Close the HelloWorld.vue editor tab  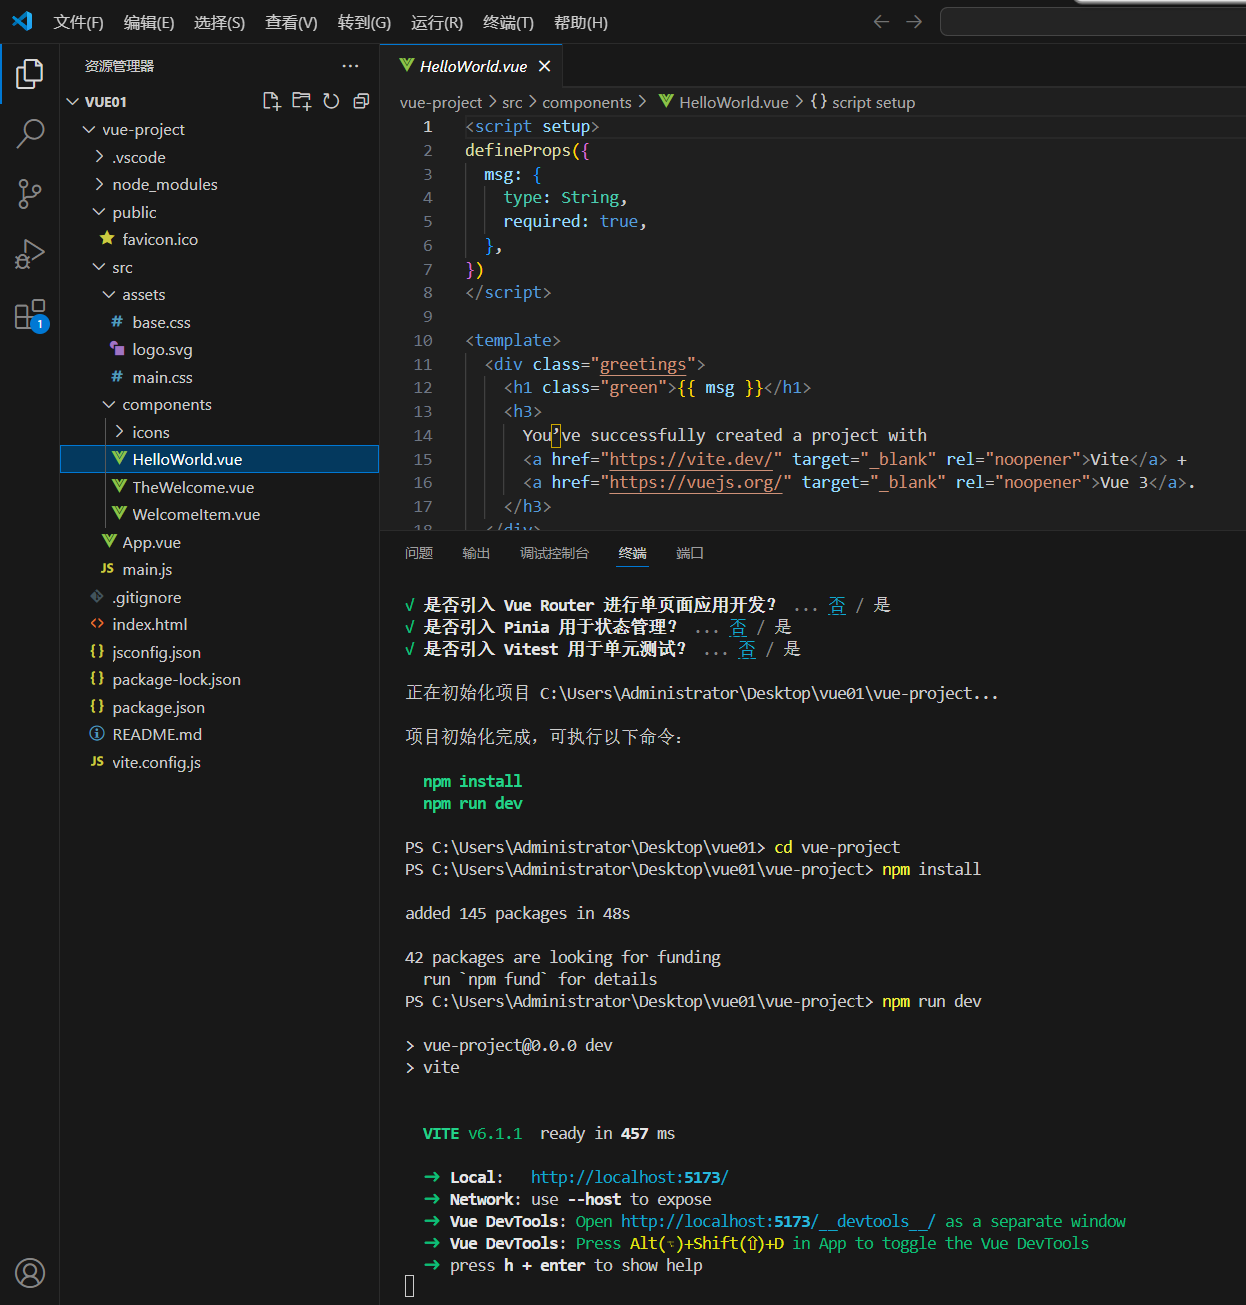[544, 66]
